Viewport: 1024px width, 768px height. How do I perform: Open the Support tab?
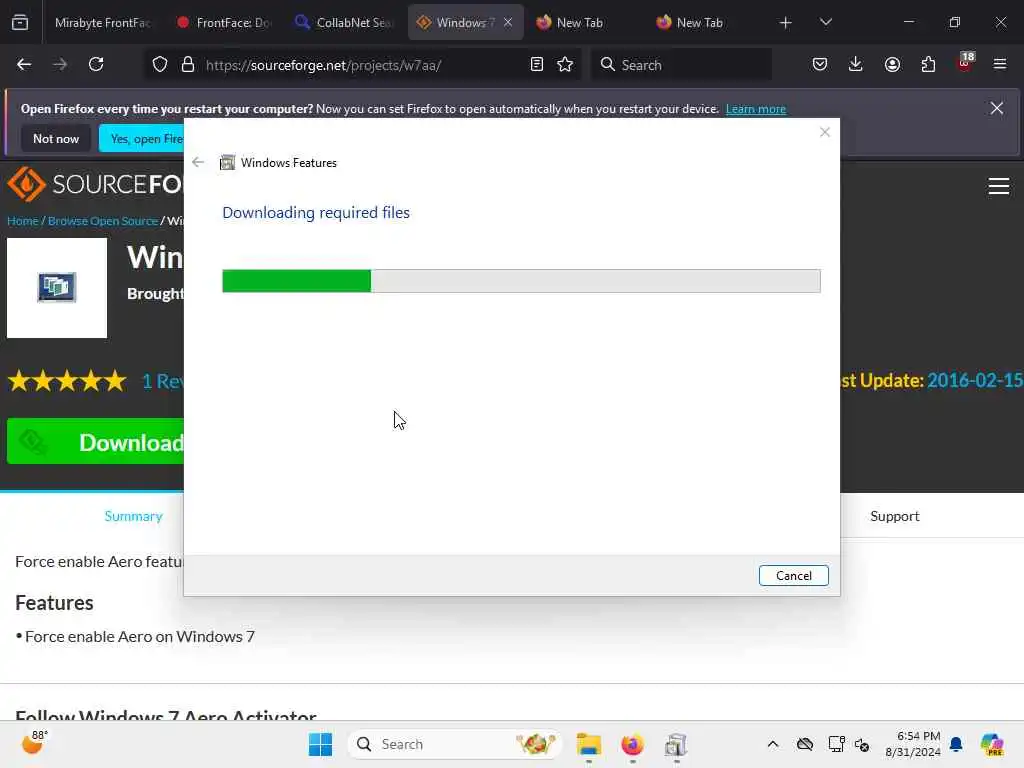[895, 516]
